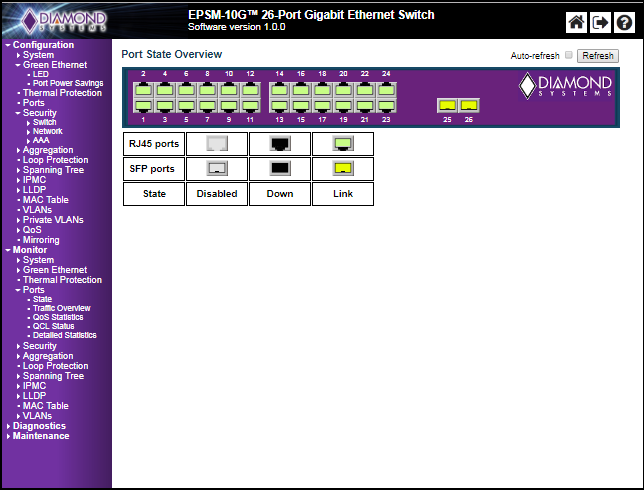Select RJ45 port 17 icon
This screenshot has height=490, width=644.
click(x=322, y=105)
